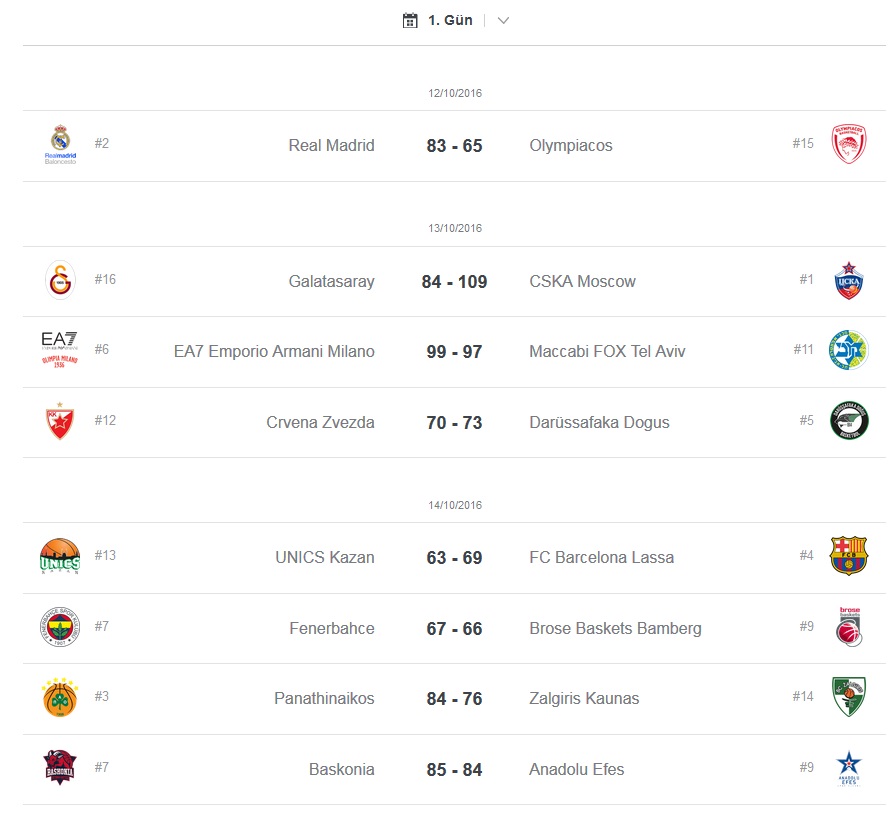Click the Real Madrid team logo
Screen dimensions: 893x815
pyautogui.click(x=60, y=145)
